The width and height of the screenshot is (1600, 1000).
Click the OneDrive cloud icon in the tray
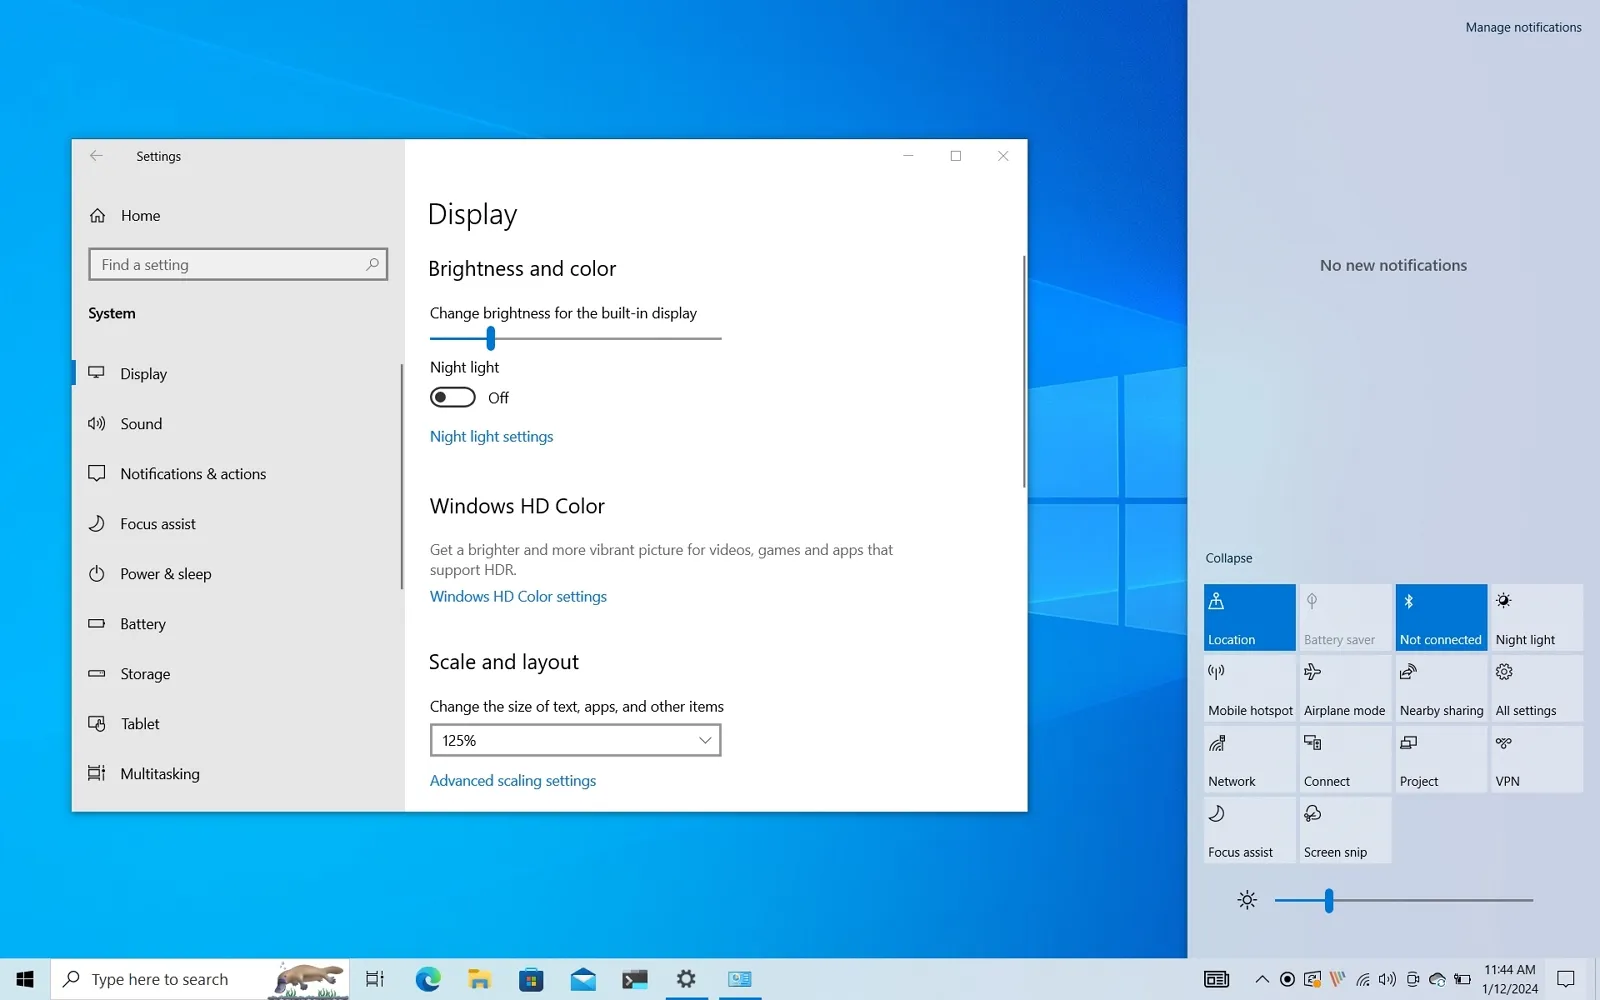[1437, 980]
